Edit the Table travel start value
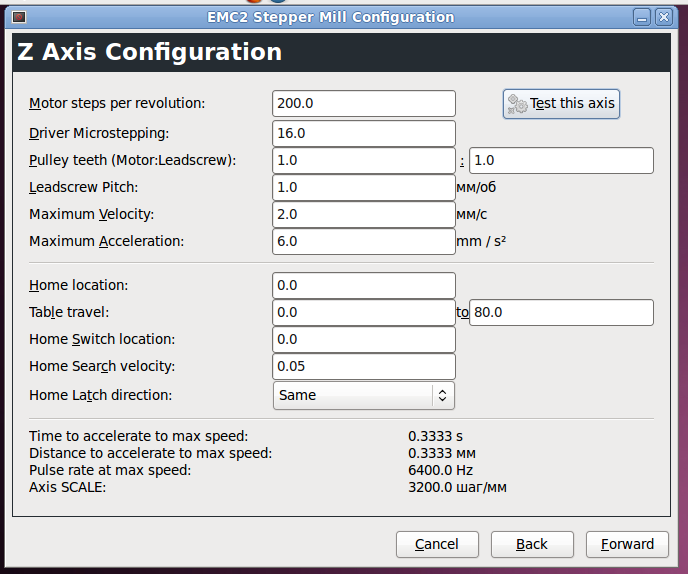 [x=364, y=312]
